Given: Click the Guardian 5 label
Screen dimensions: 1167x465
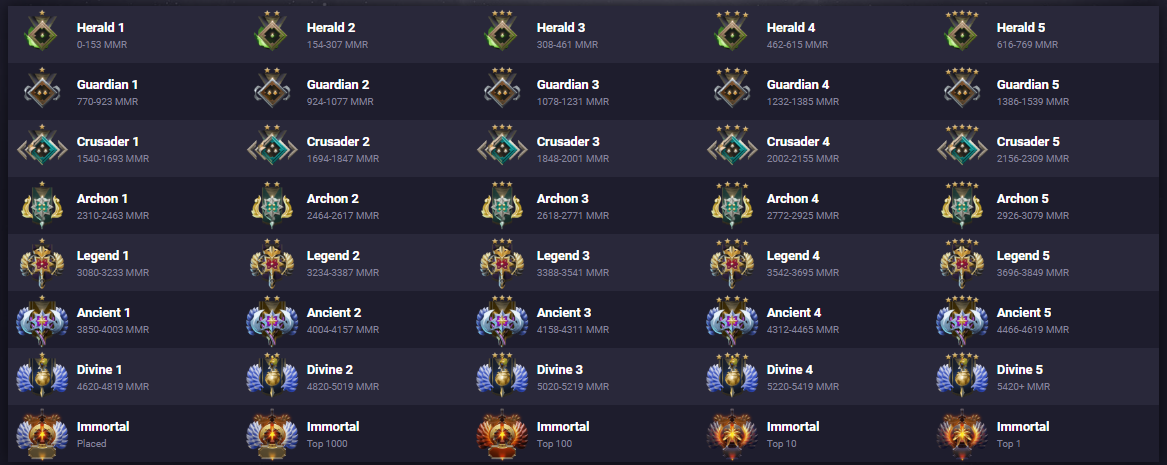Looking at the screenshot, I should [x=1028, y=85].
